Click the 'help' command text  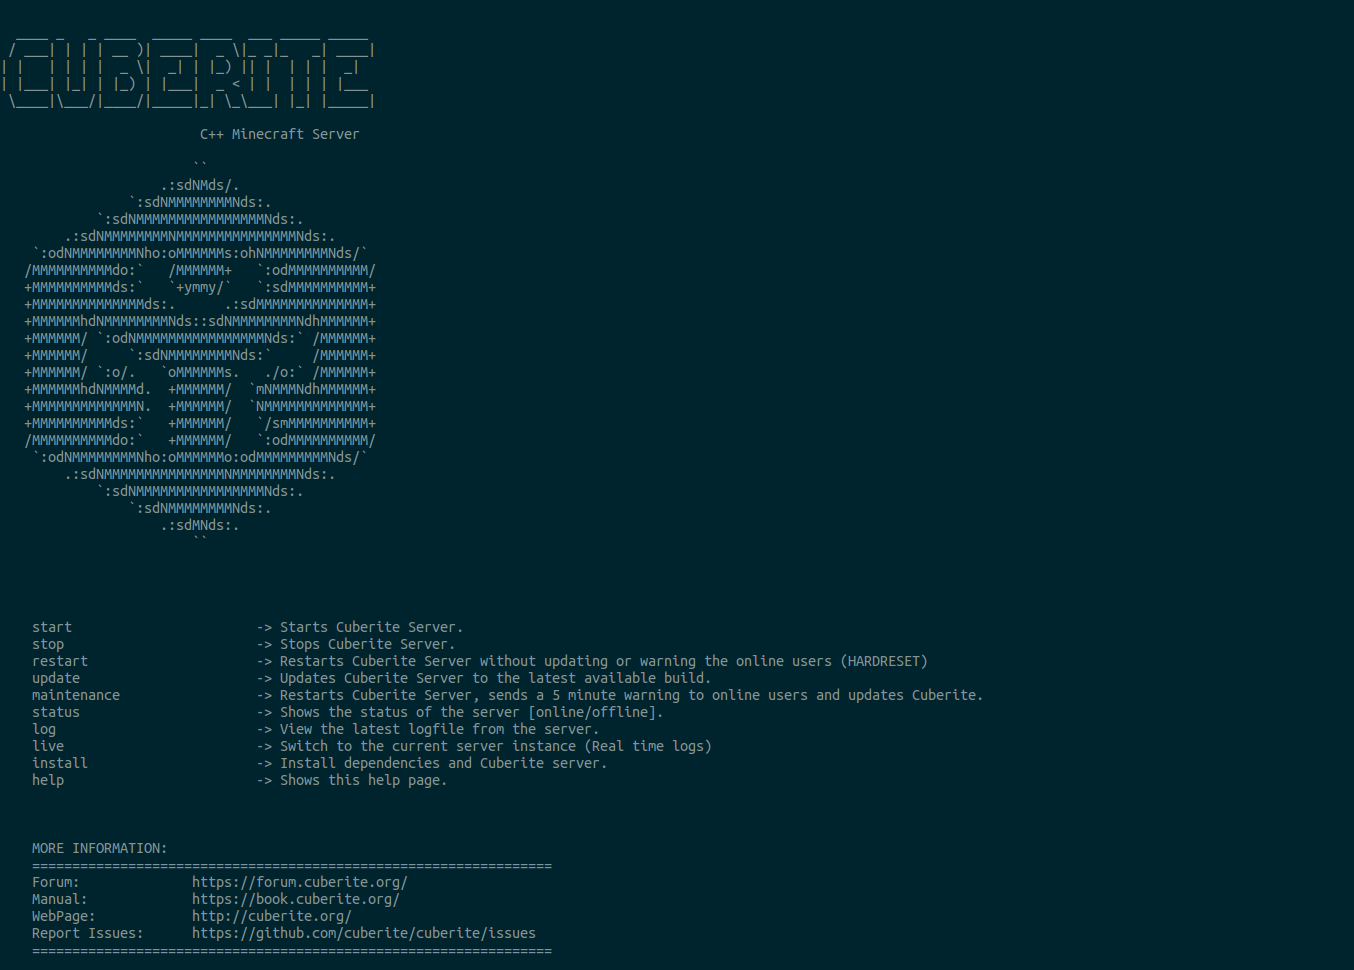coord(48,780)
